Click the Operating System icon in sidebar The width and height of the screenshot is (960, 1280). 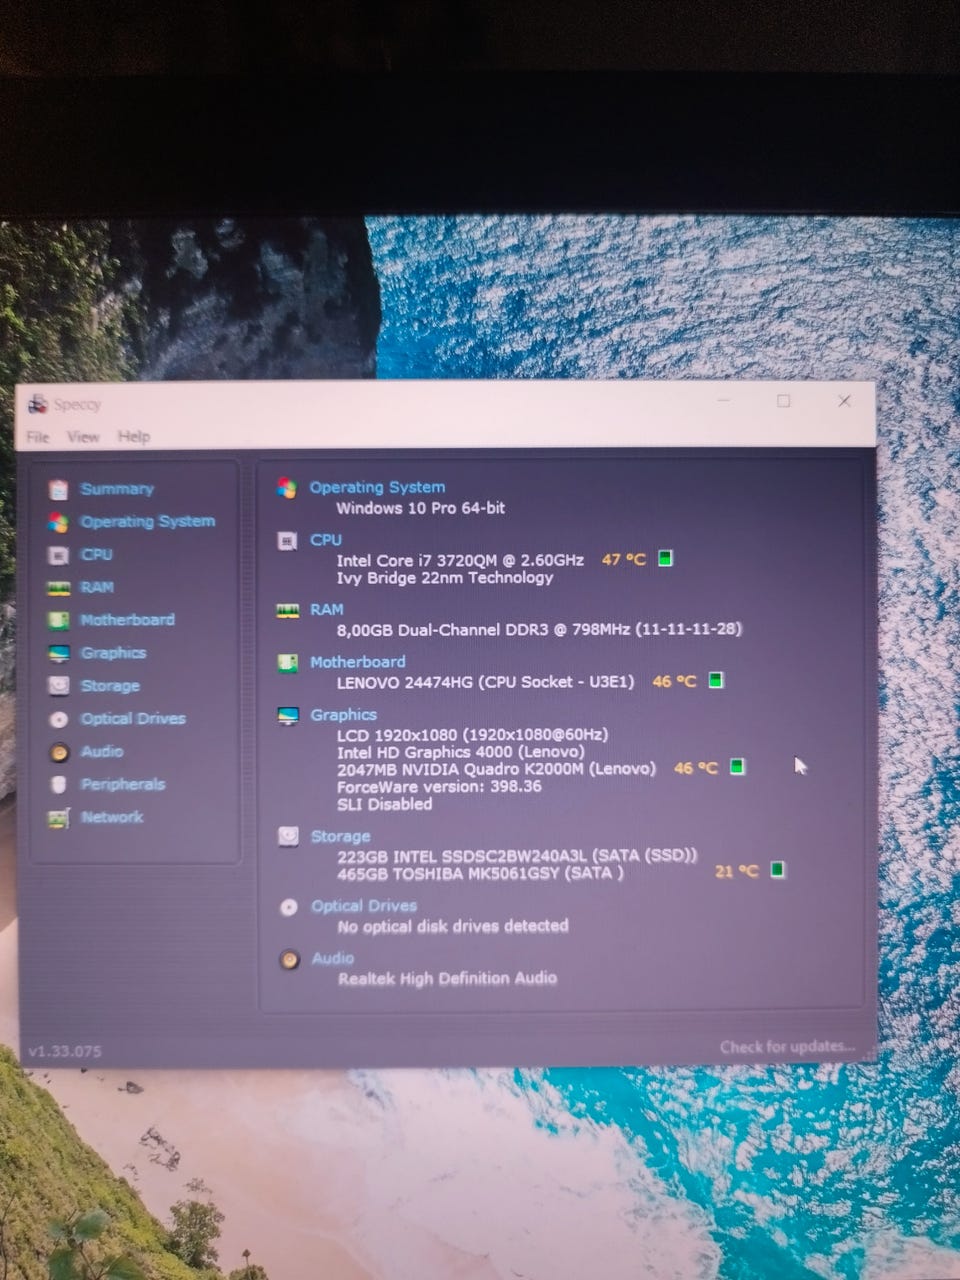tap(59, 522)
